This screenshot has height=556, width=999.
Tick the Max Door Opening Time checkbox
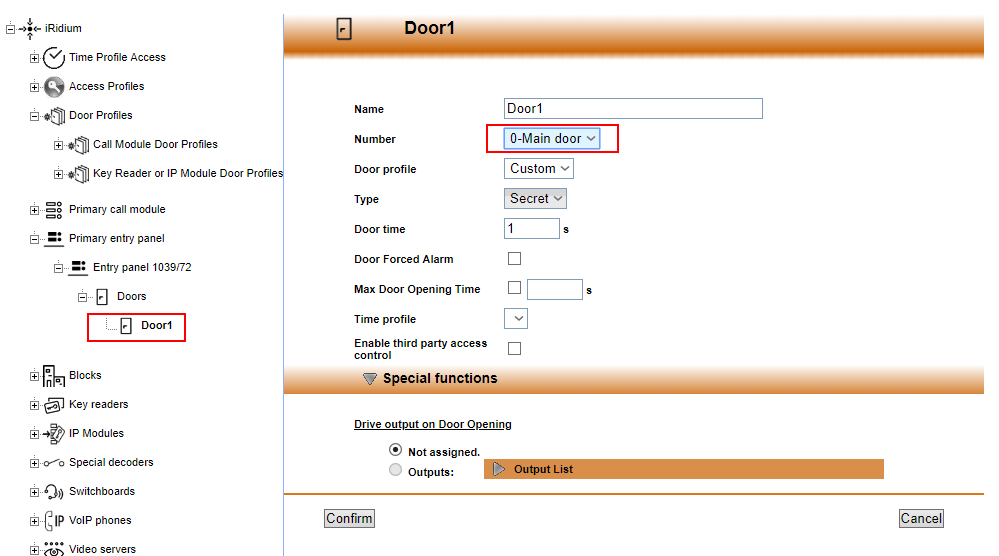pyautogui.click(x=514, y=288)
